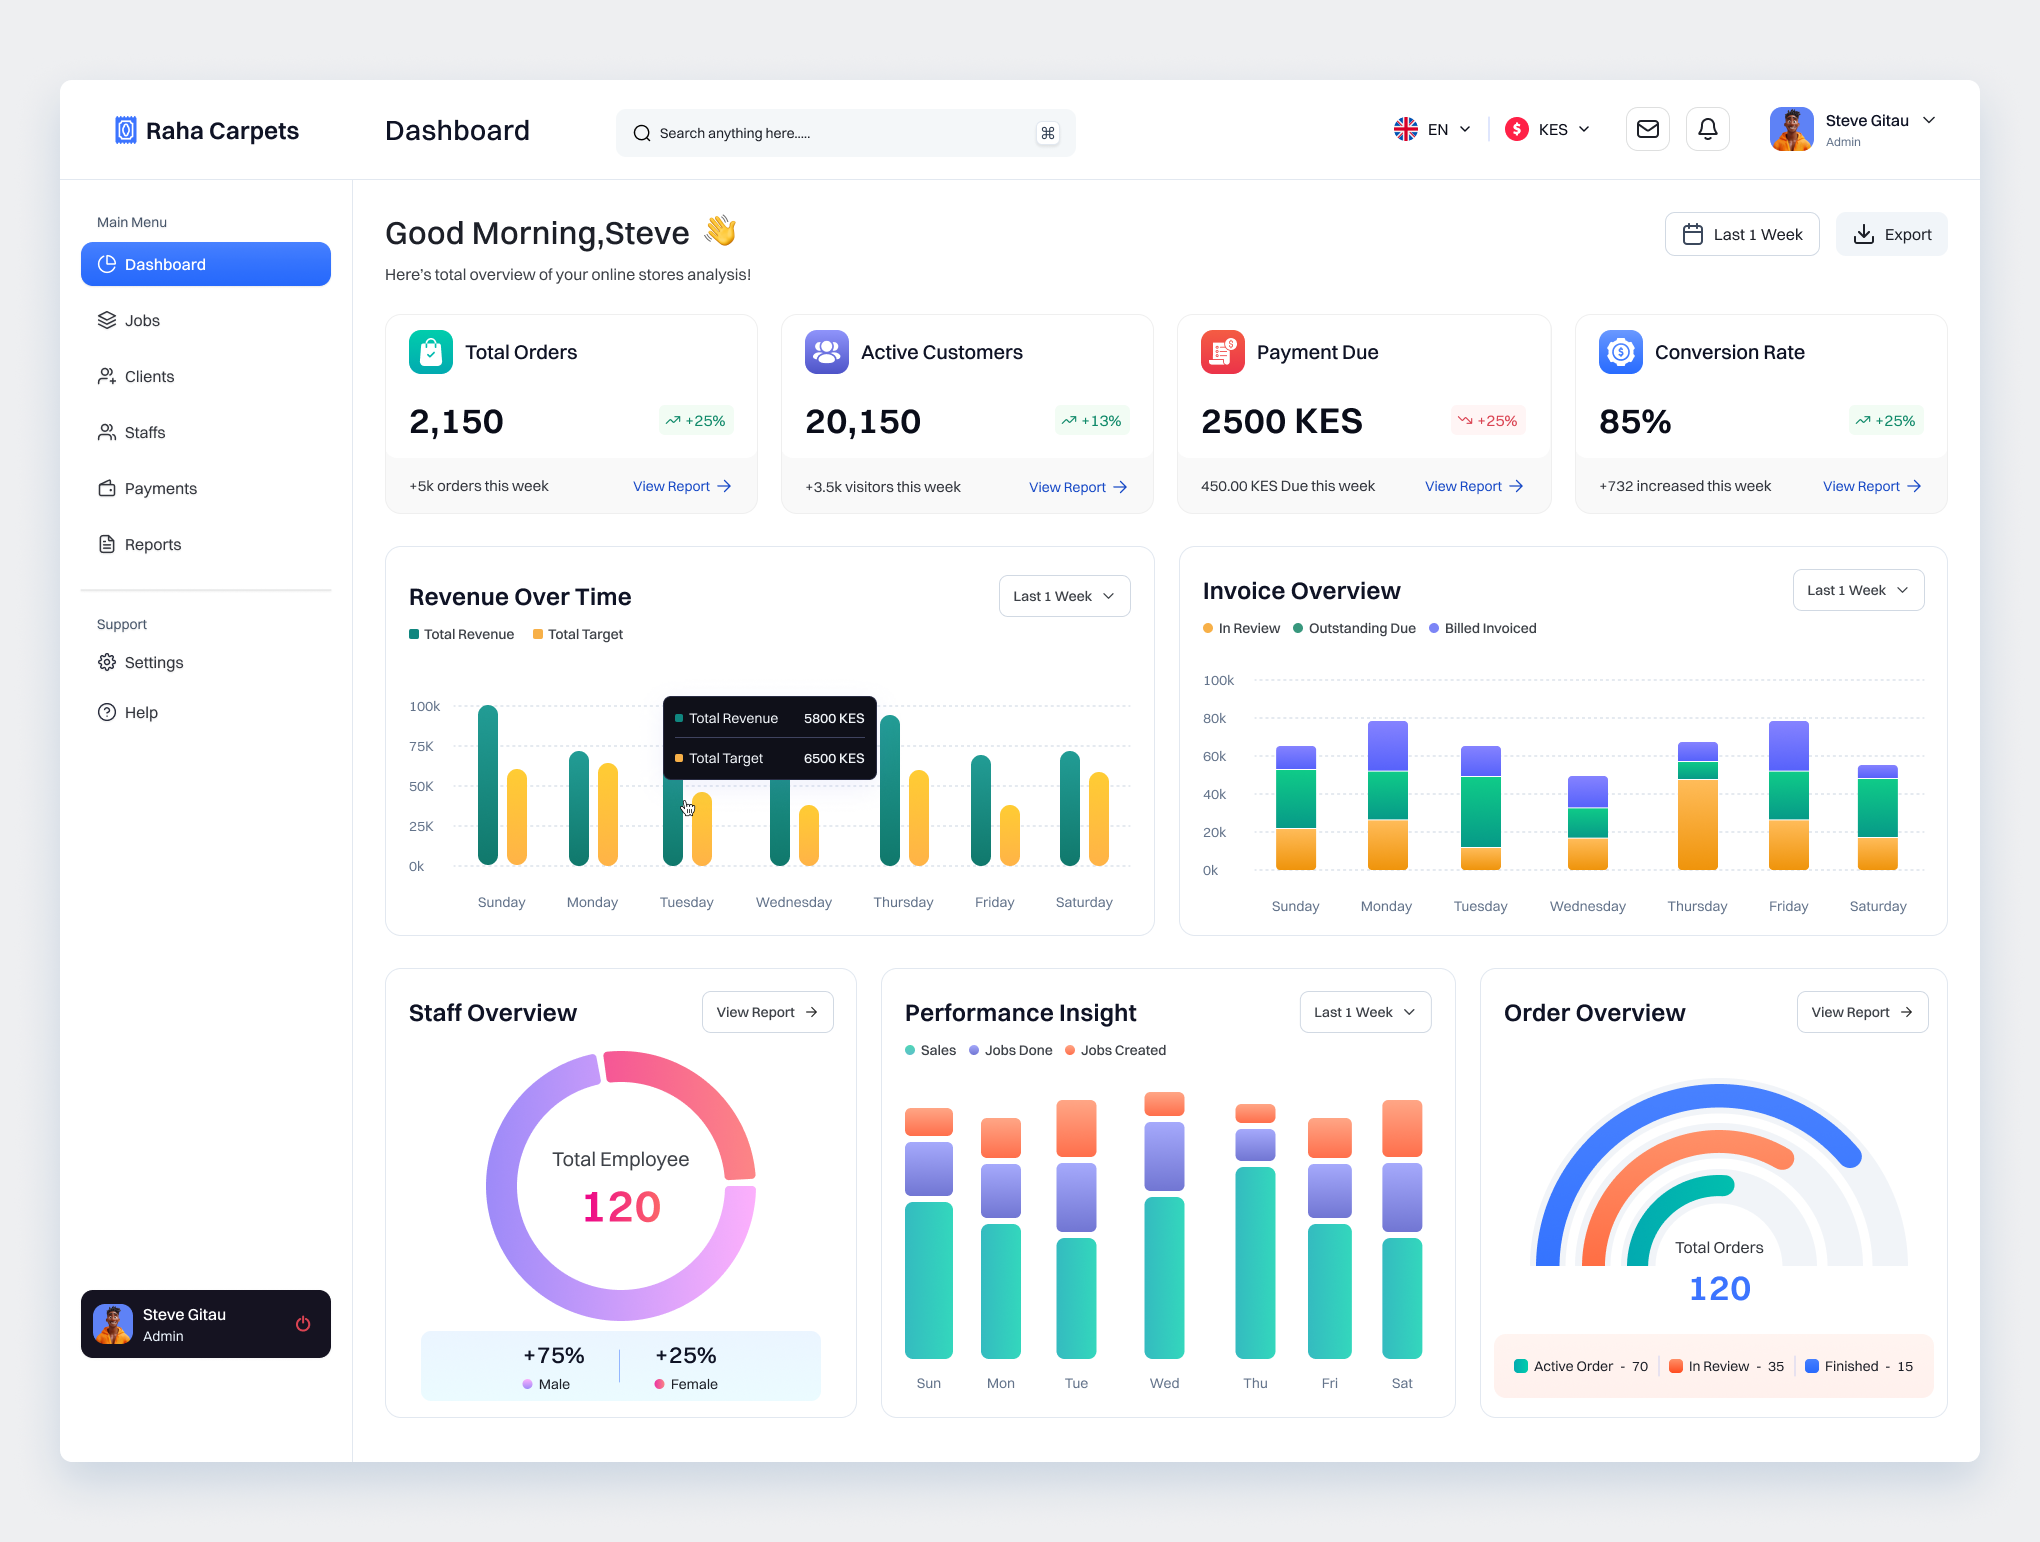This screenshot has width=2040, height=1542.
Task: Click the red logout power icon
Action: pyautogui.click(x=302, y=1324)
